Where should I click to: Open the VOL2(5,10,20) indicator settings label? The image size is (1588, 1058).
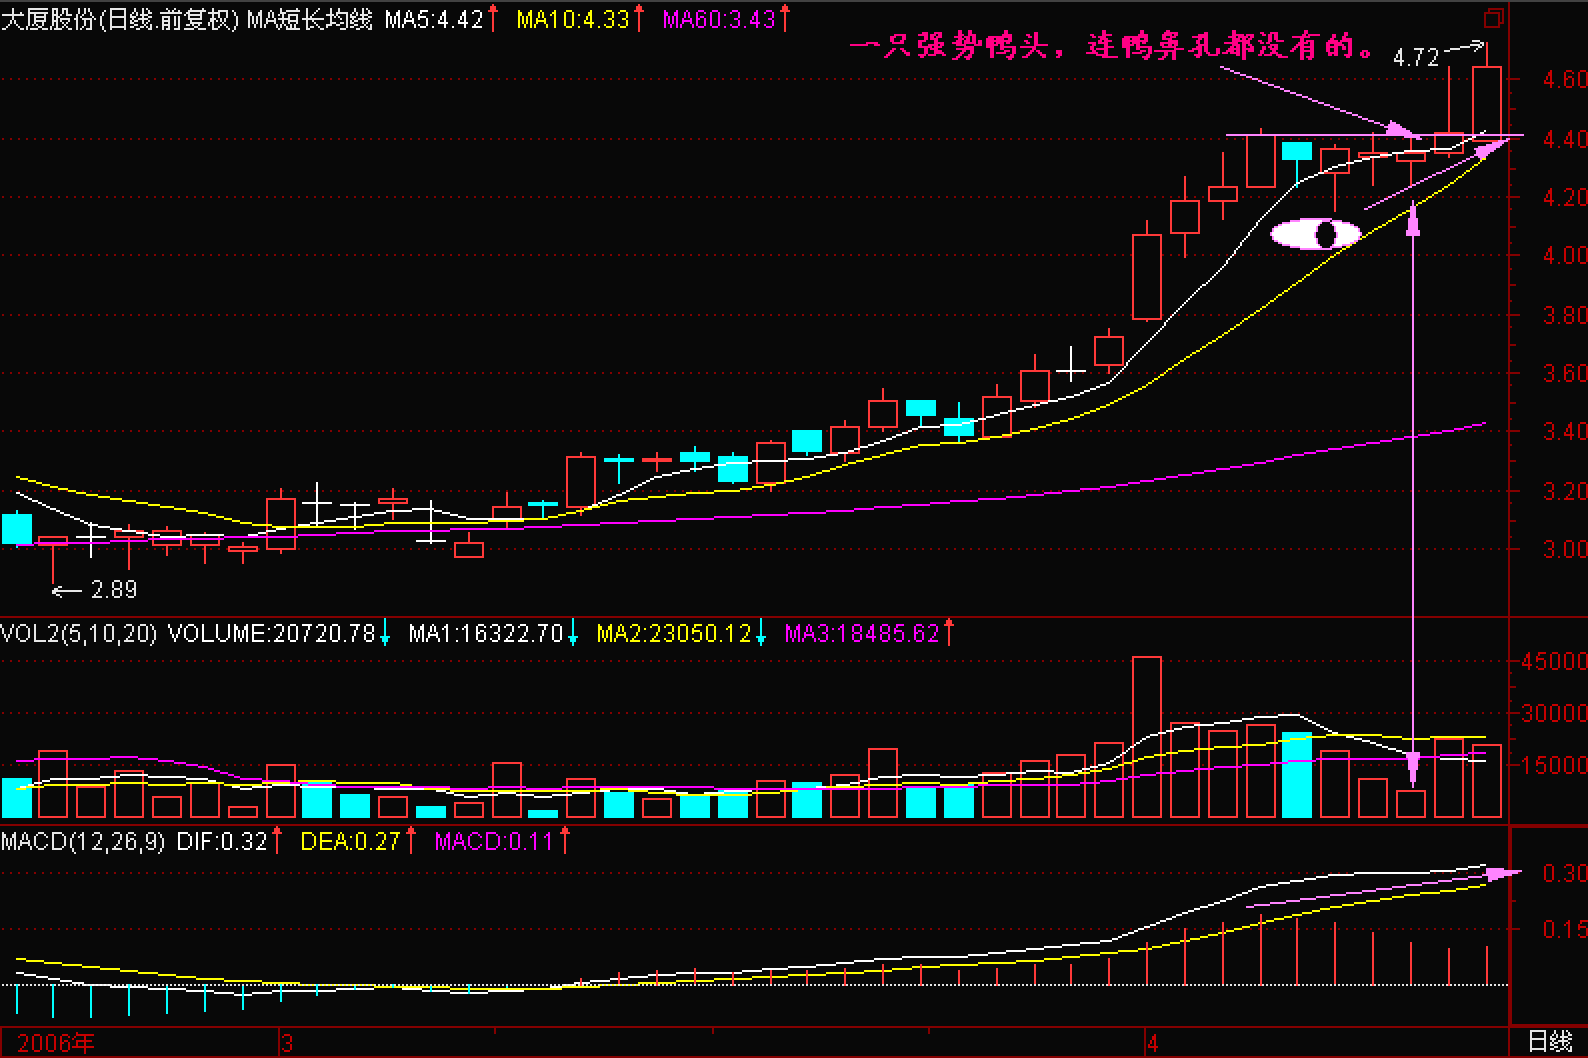(79, 633)
